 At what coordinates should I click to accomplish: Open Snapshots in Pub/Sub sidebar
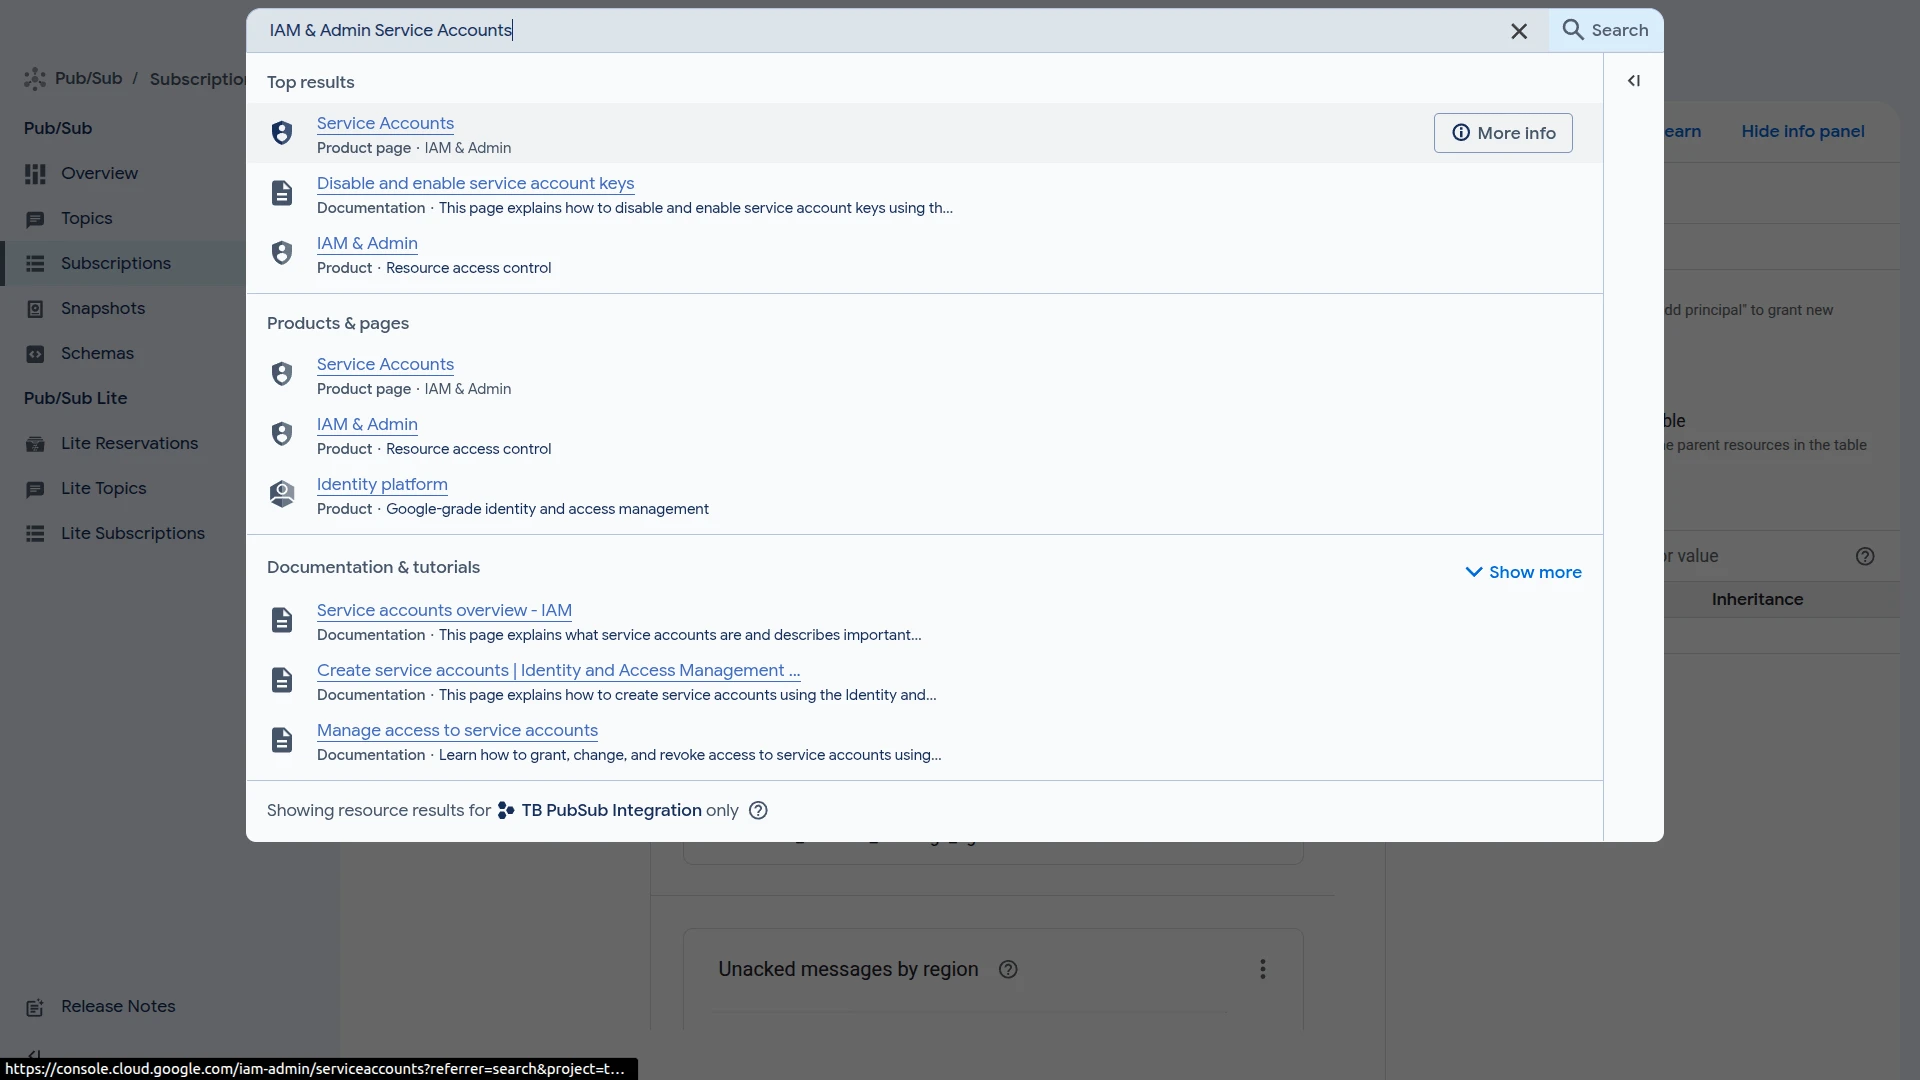click(102, 308)
